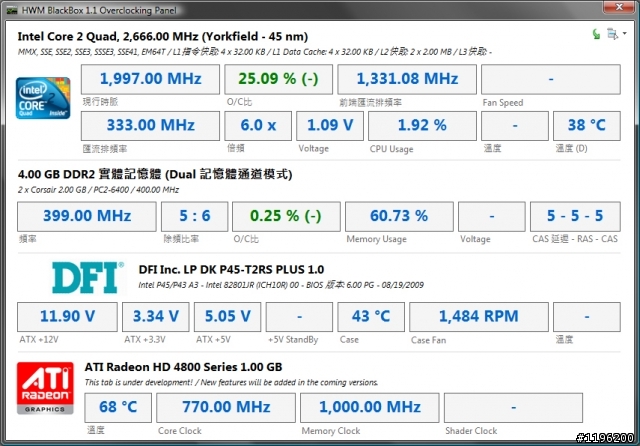640x446 pixels.
Task: Select the 6.0 x multiplier value
Action: [x=258, y=126]
